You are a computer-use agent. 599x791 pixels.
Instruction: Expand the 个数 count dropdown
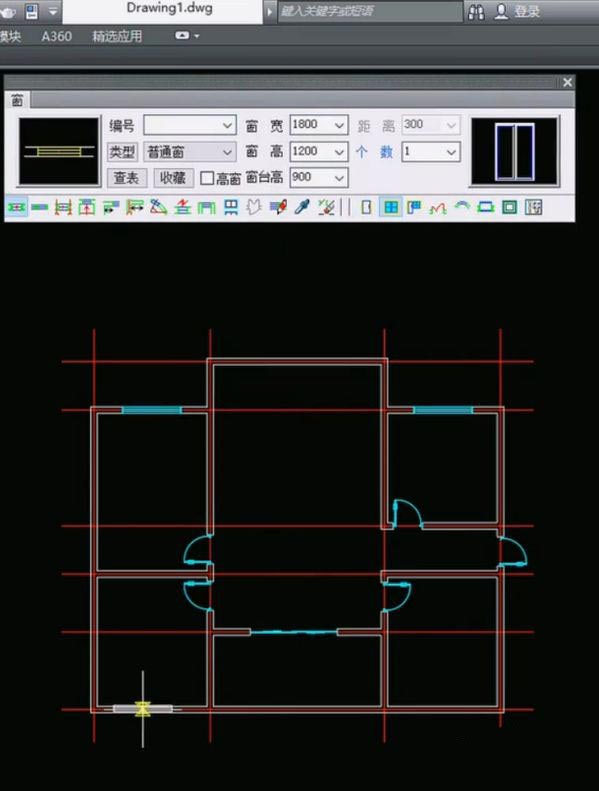coord(451,152)
